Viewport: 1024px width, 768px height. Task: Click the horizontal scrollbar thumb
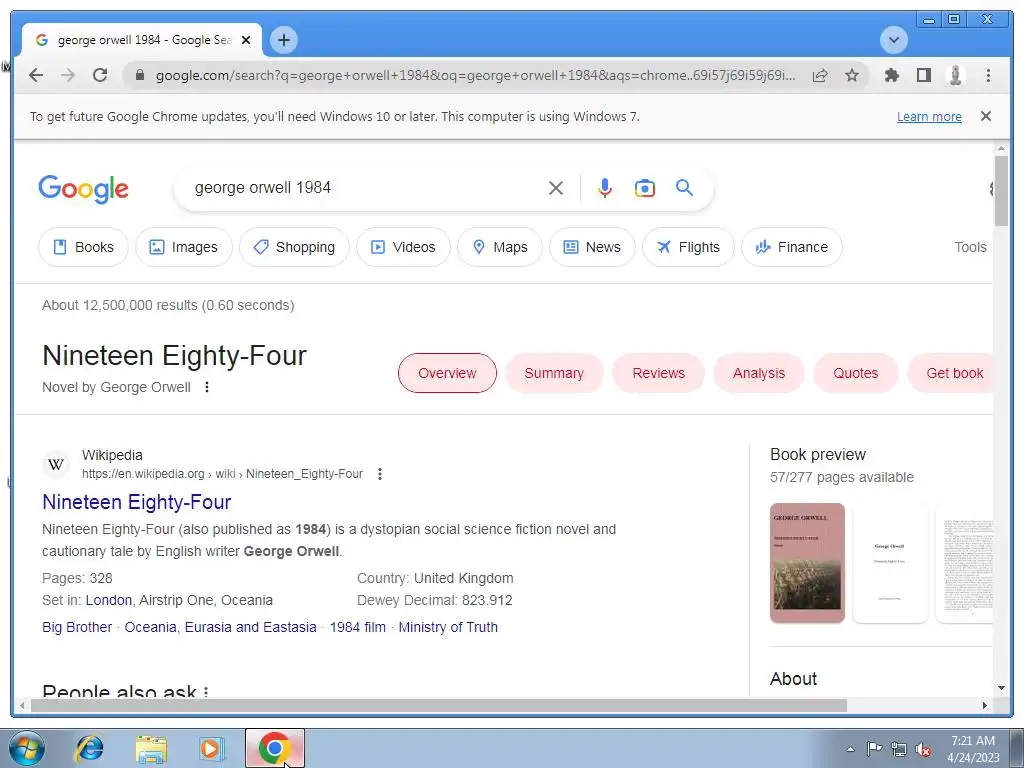(439, 705)
